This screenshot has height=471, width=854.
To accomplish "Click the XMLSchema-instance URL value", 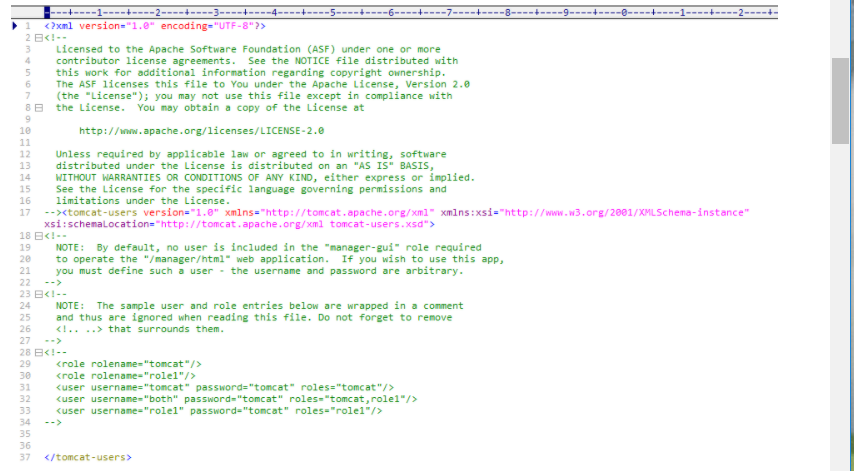I will tap(625, 212).
